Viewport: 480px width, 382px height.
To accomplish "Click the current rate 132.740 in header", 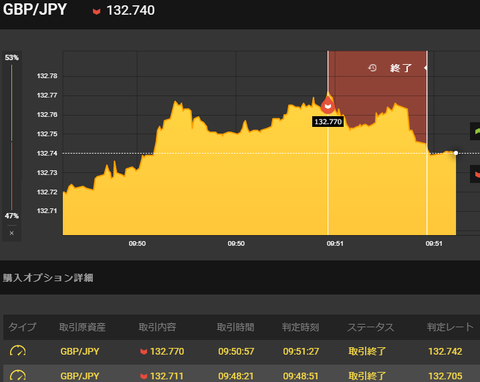I will pyautogui.click(x=131, y=10).
